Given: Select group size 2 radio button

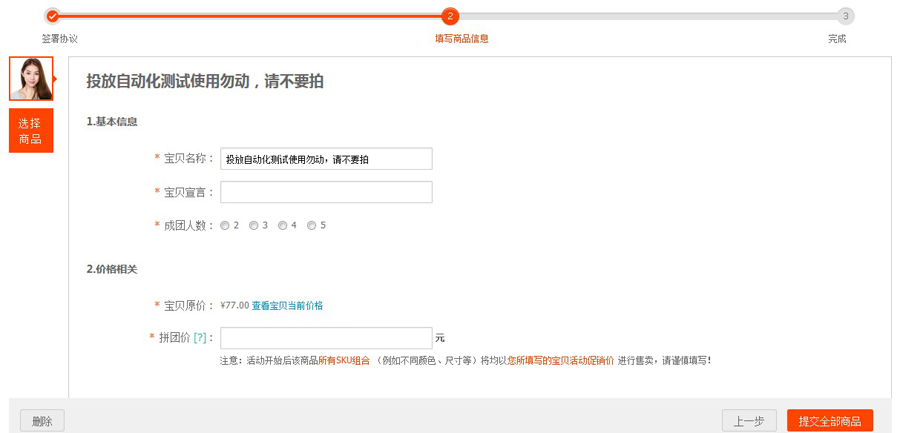Looking at the screenshot, I should (224, 226).
